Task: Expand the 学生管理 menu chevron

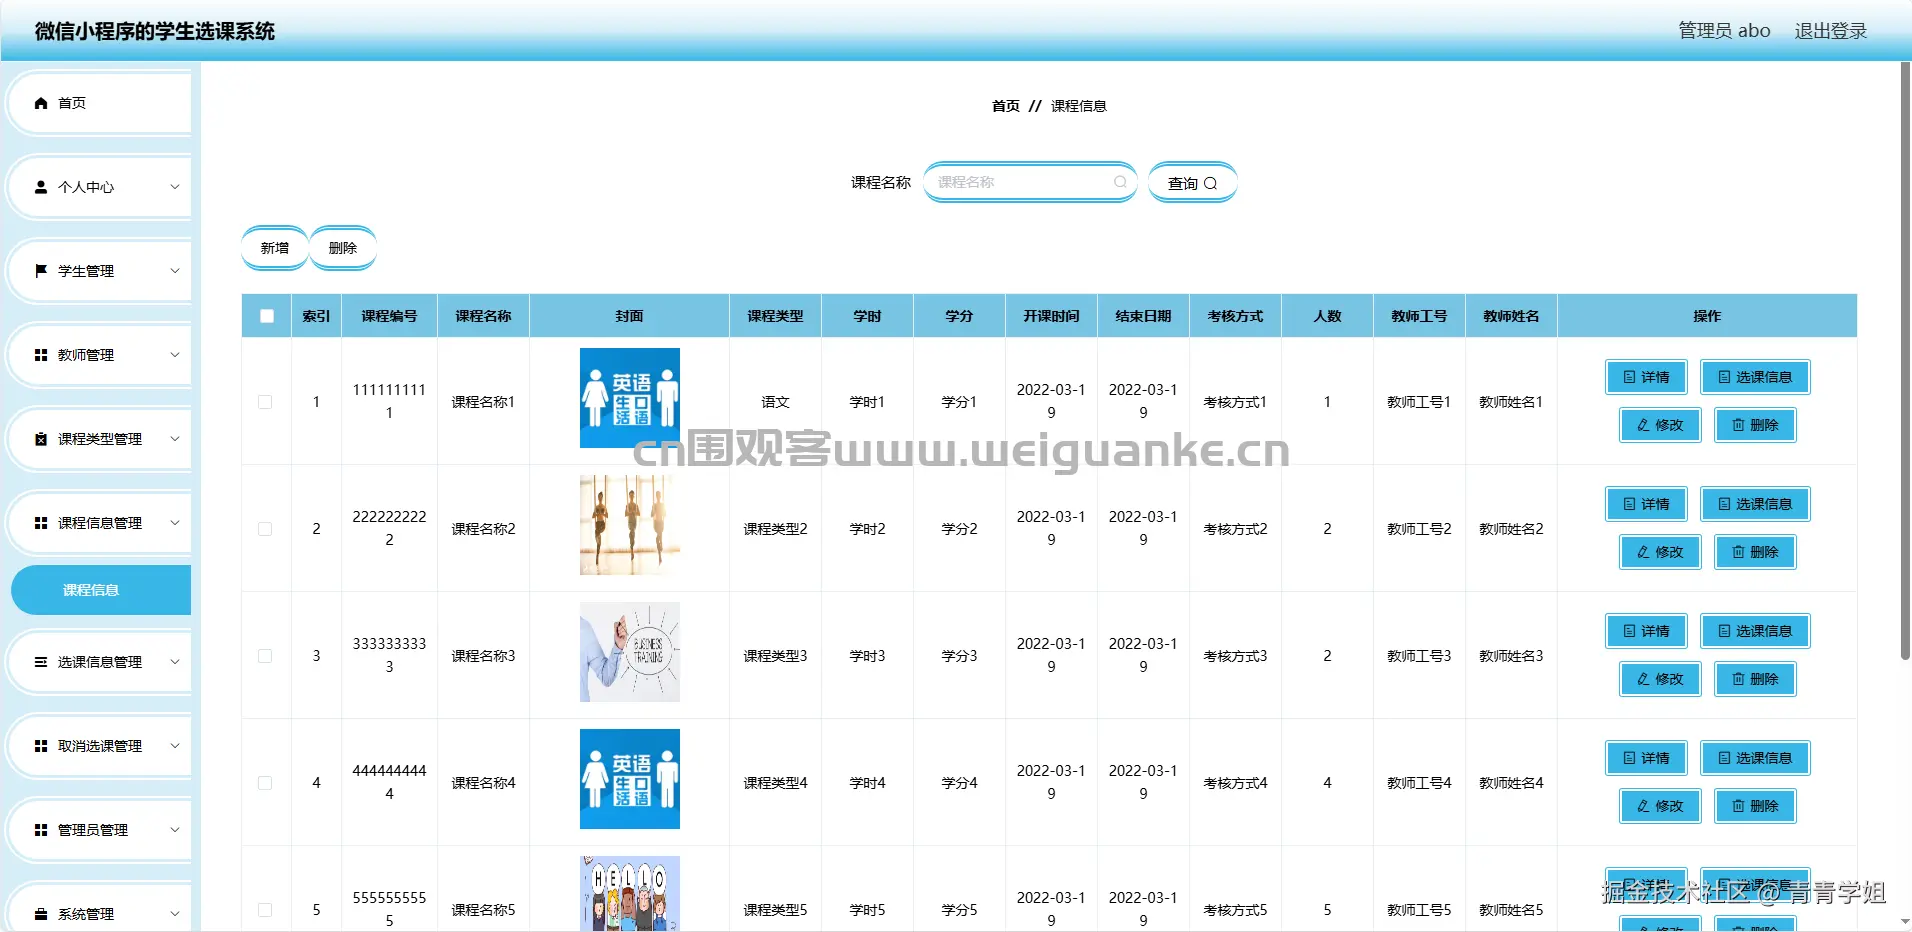Action: [175, 271]
